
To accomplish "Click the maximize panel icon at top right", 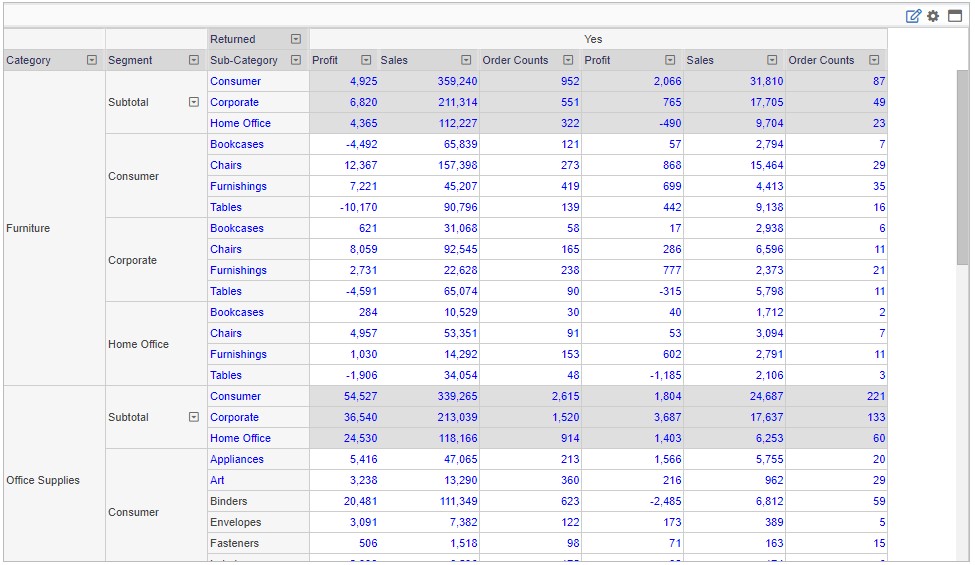I will 954,16.
